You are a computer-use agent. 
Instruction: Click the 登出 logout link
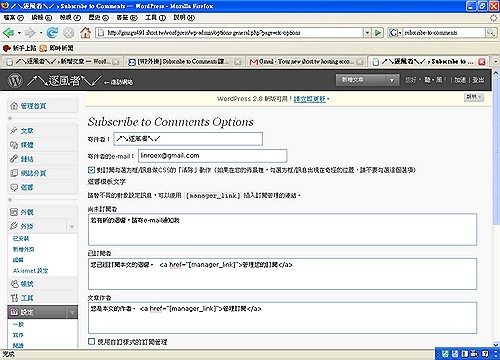point(478,80)
